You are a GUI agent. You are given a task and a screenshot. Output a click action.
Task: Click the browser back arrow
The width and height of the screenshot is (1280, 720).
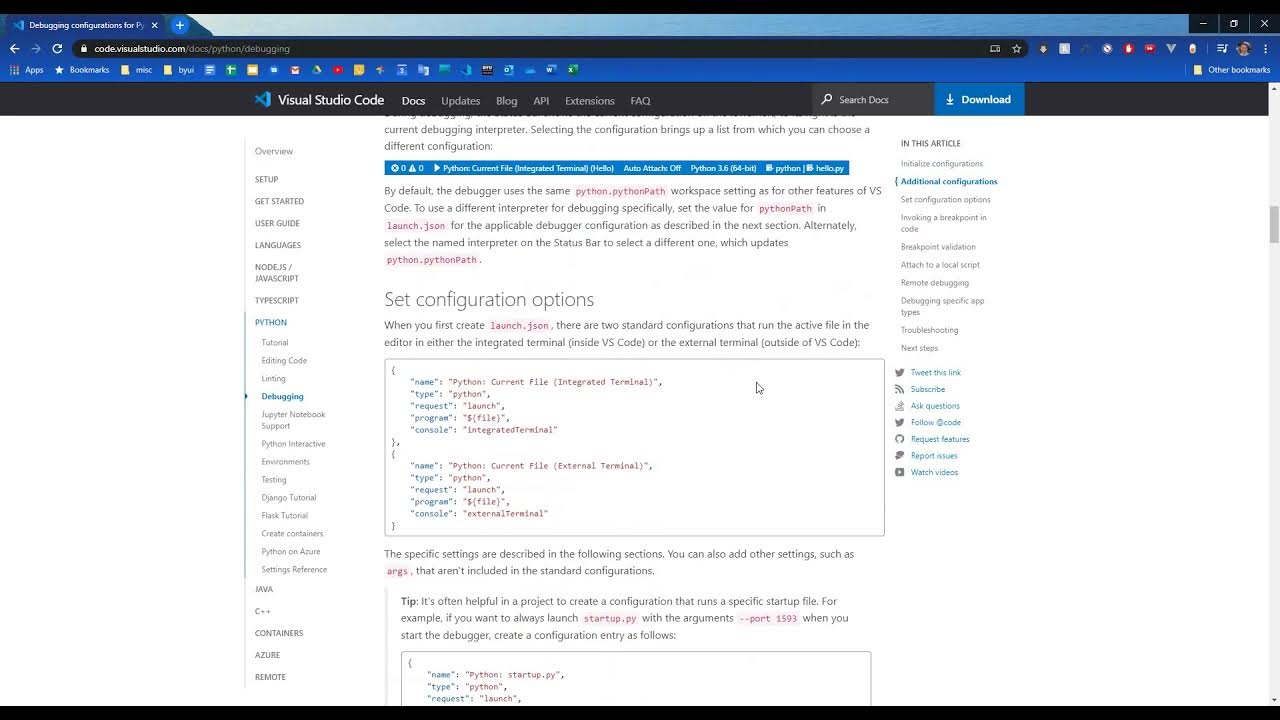14,48
